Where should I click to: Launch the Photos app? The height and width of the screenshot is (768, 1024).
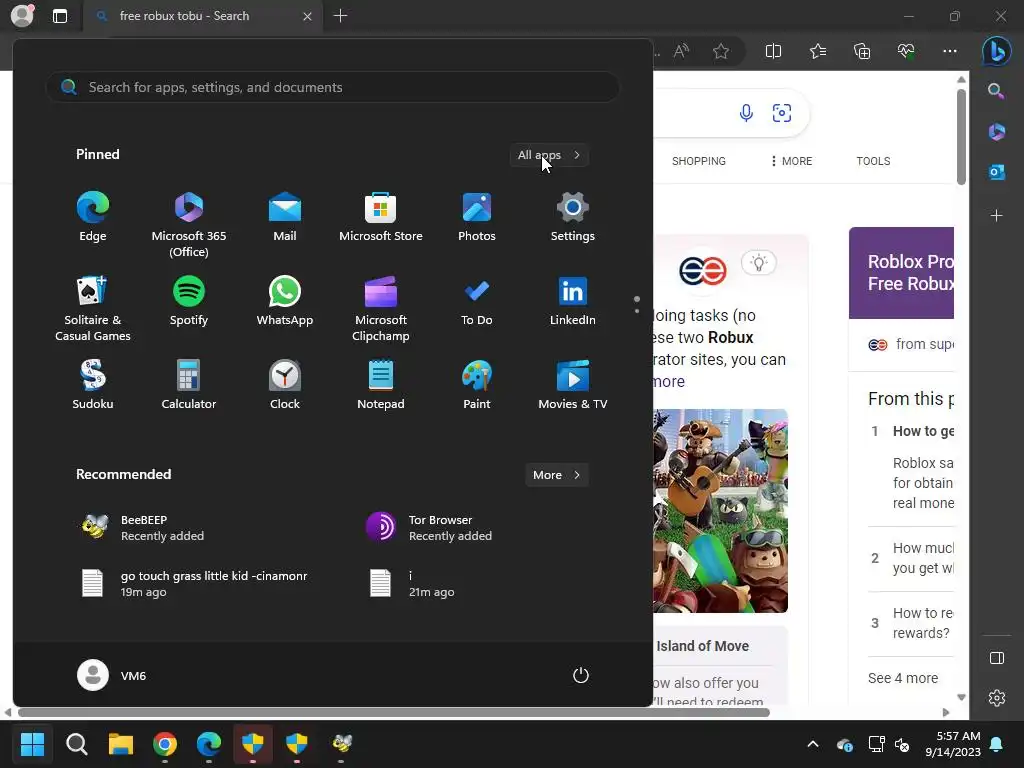tap(477, 217)
